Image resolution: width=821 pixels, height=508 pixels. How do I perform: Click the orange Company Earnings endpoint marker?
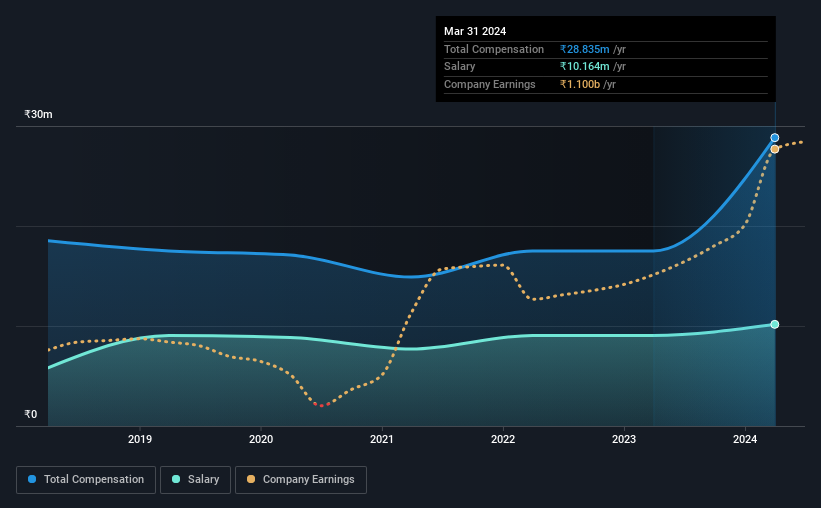point(774,149)
